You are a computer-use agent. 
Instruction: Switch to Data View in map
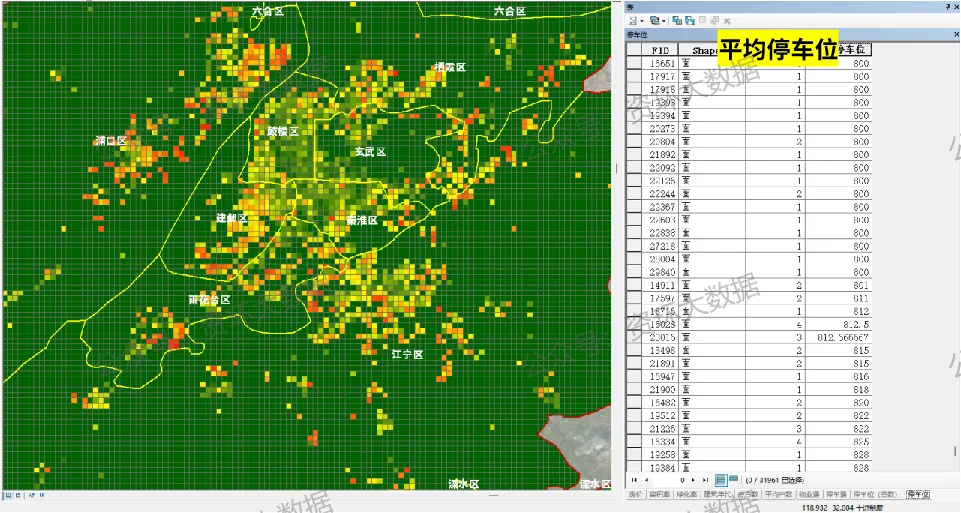click(x=9, y=495)
